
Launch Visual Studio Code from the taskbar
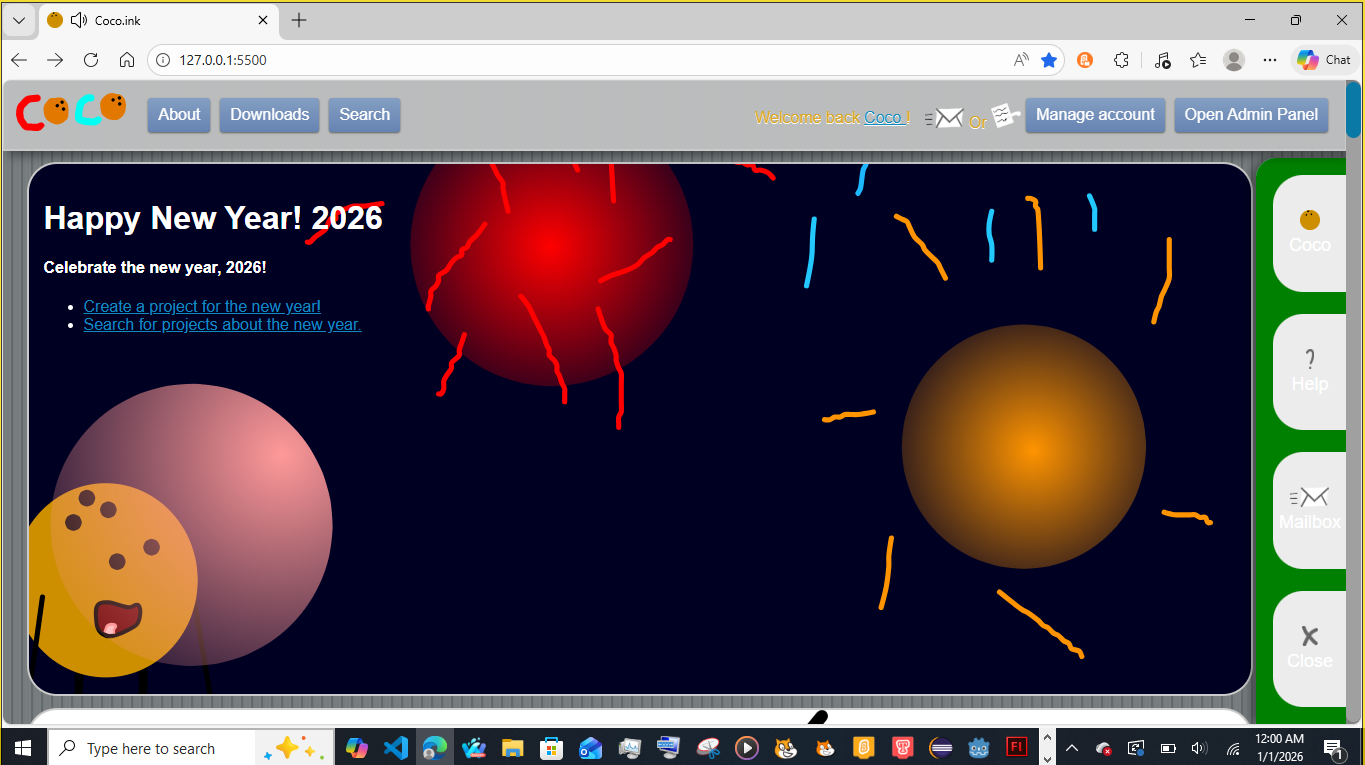click(396, 748)
